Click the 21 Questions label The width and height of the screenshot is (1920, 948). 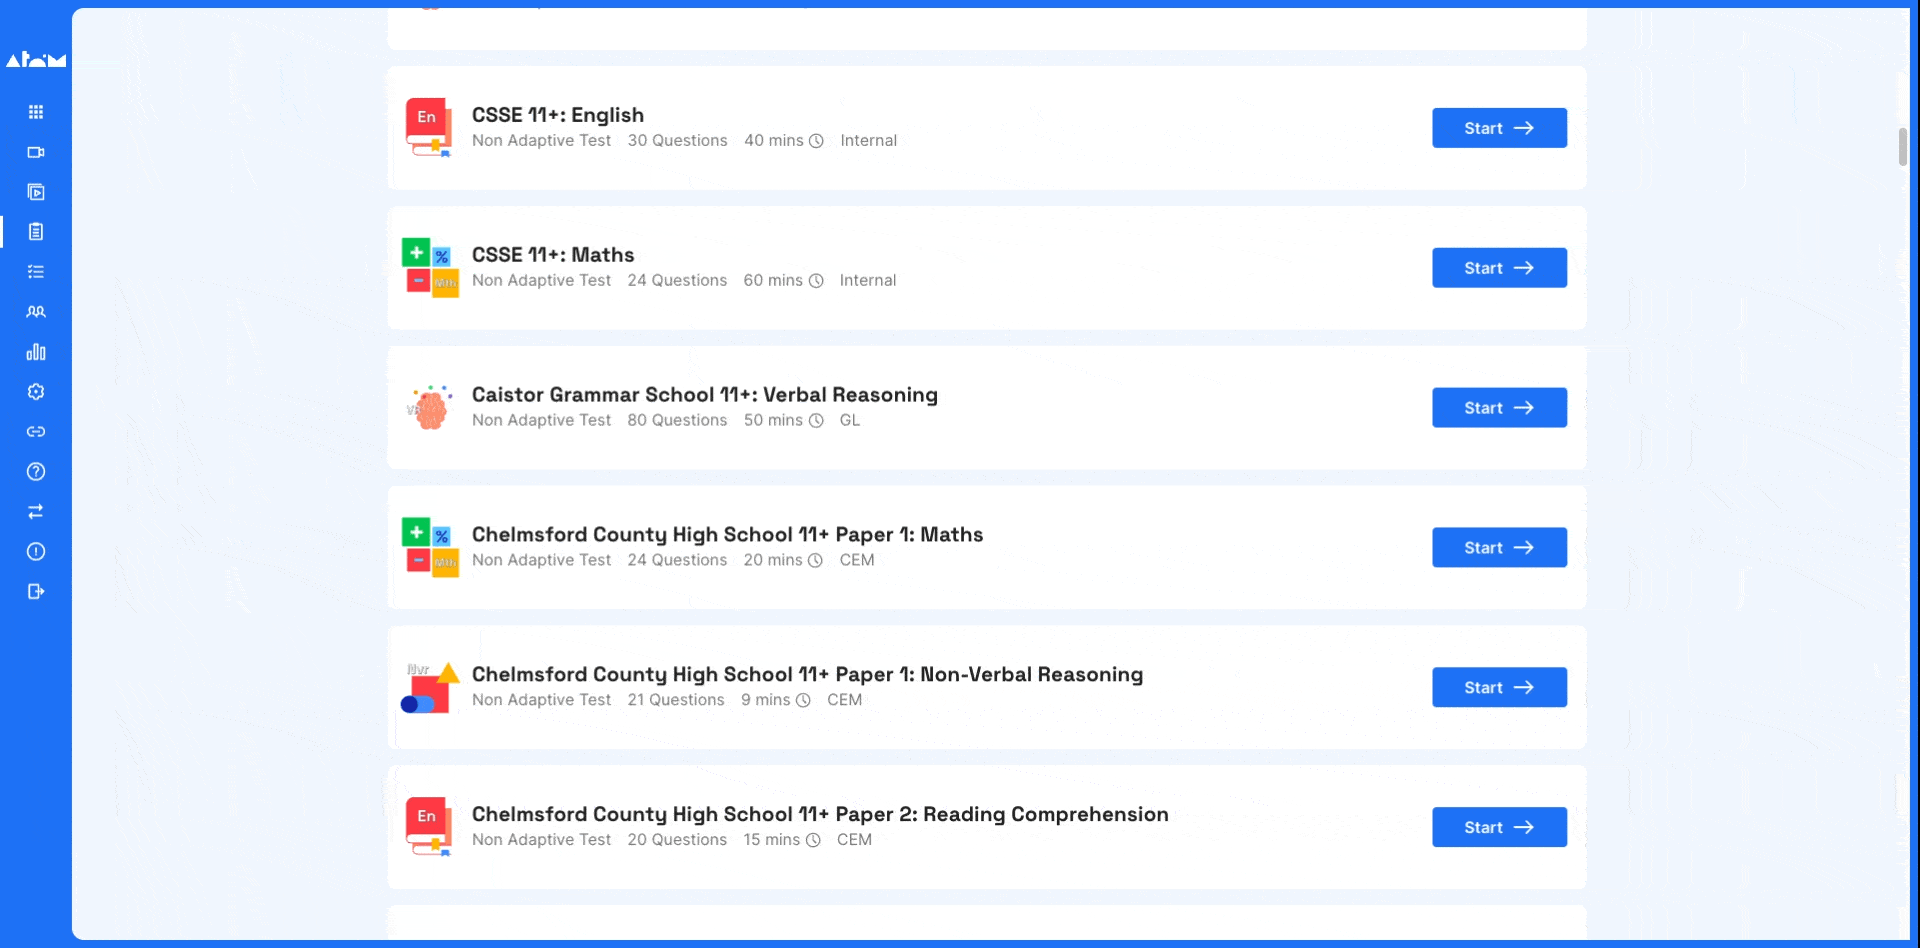pyautogui.click(x=676, y=701)
